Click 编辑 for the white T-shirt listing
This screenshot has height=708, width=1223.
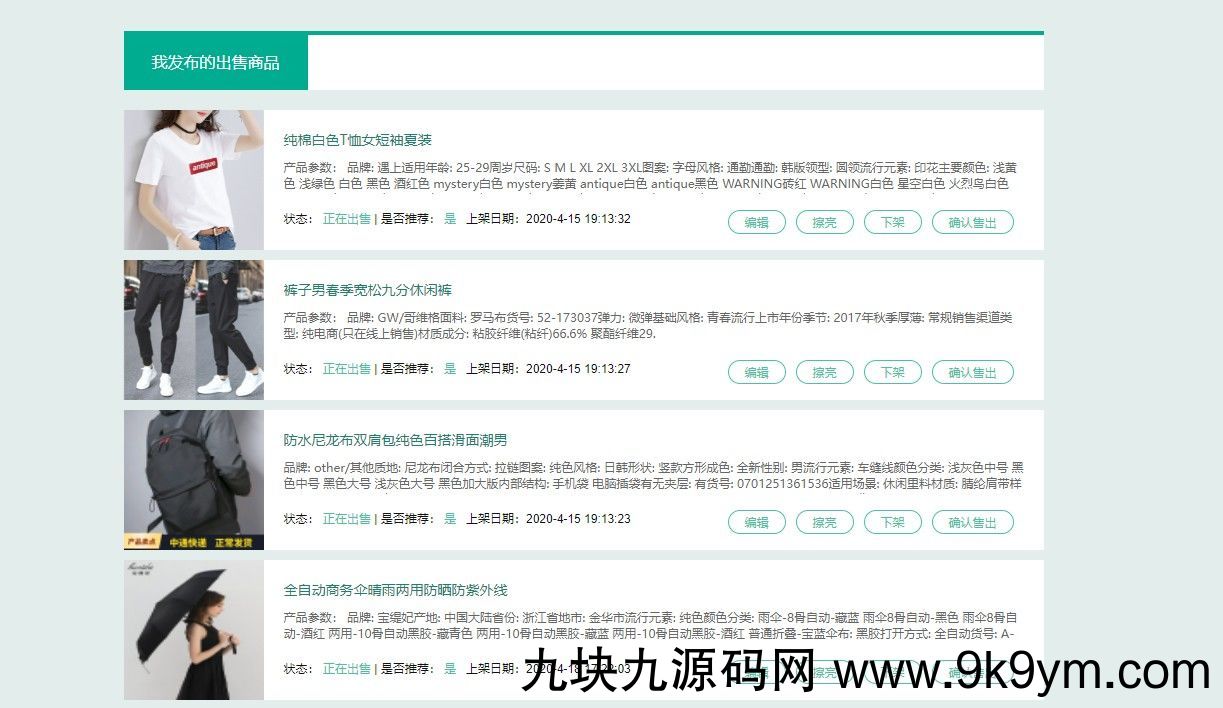click(x=756, y=222)
